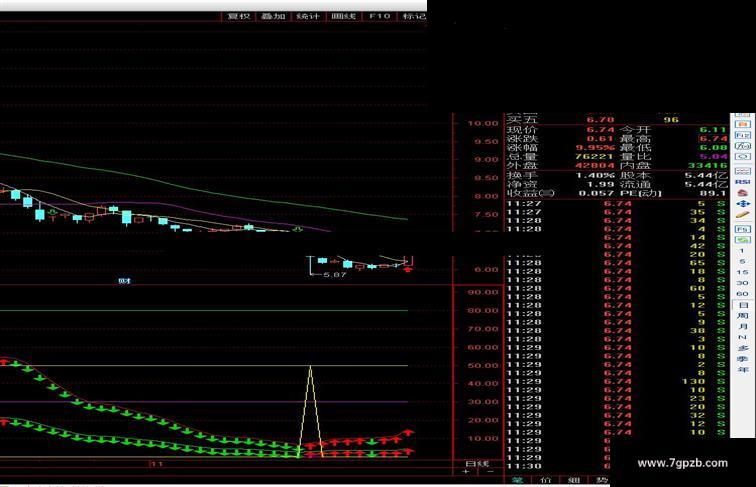The image size is (756, 487).
Task: Click the 总量 76221 value
Action: point(595,157)
